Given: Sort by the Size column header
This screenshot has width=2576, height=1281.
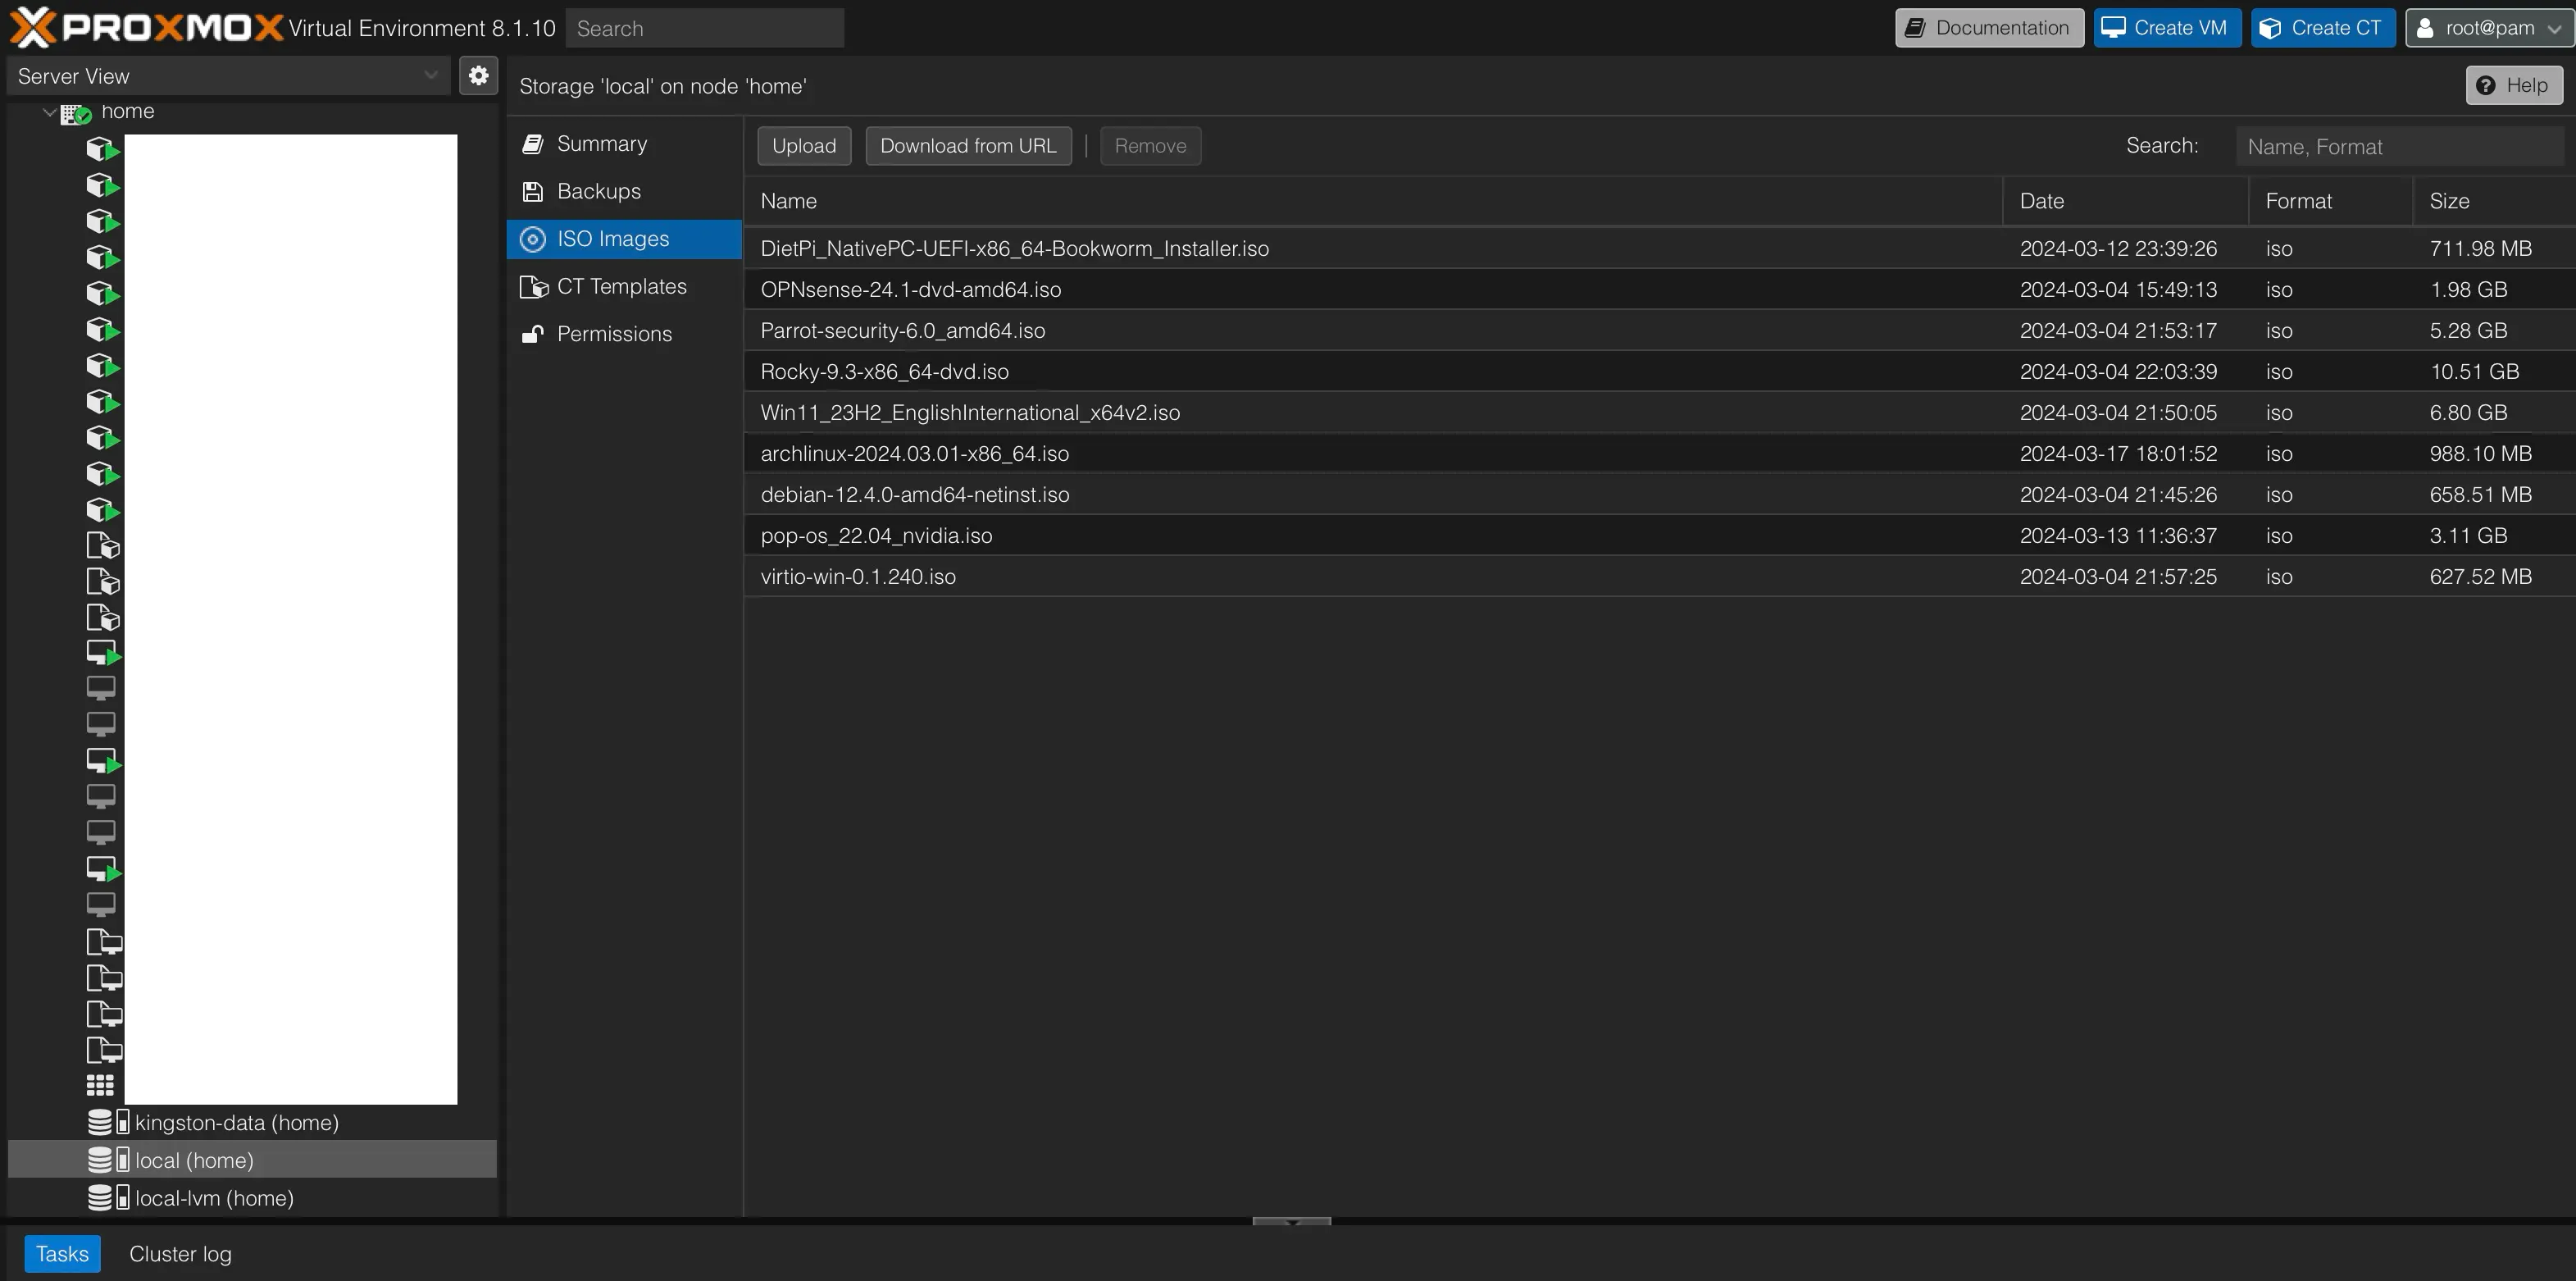Looking at the screenshot, I should pyautogui.click(x=2494, y=201).
